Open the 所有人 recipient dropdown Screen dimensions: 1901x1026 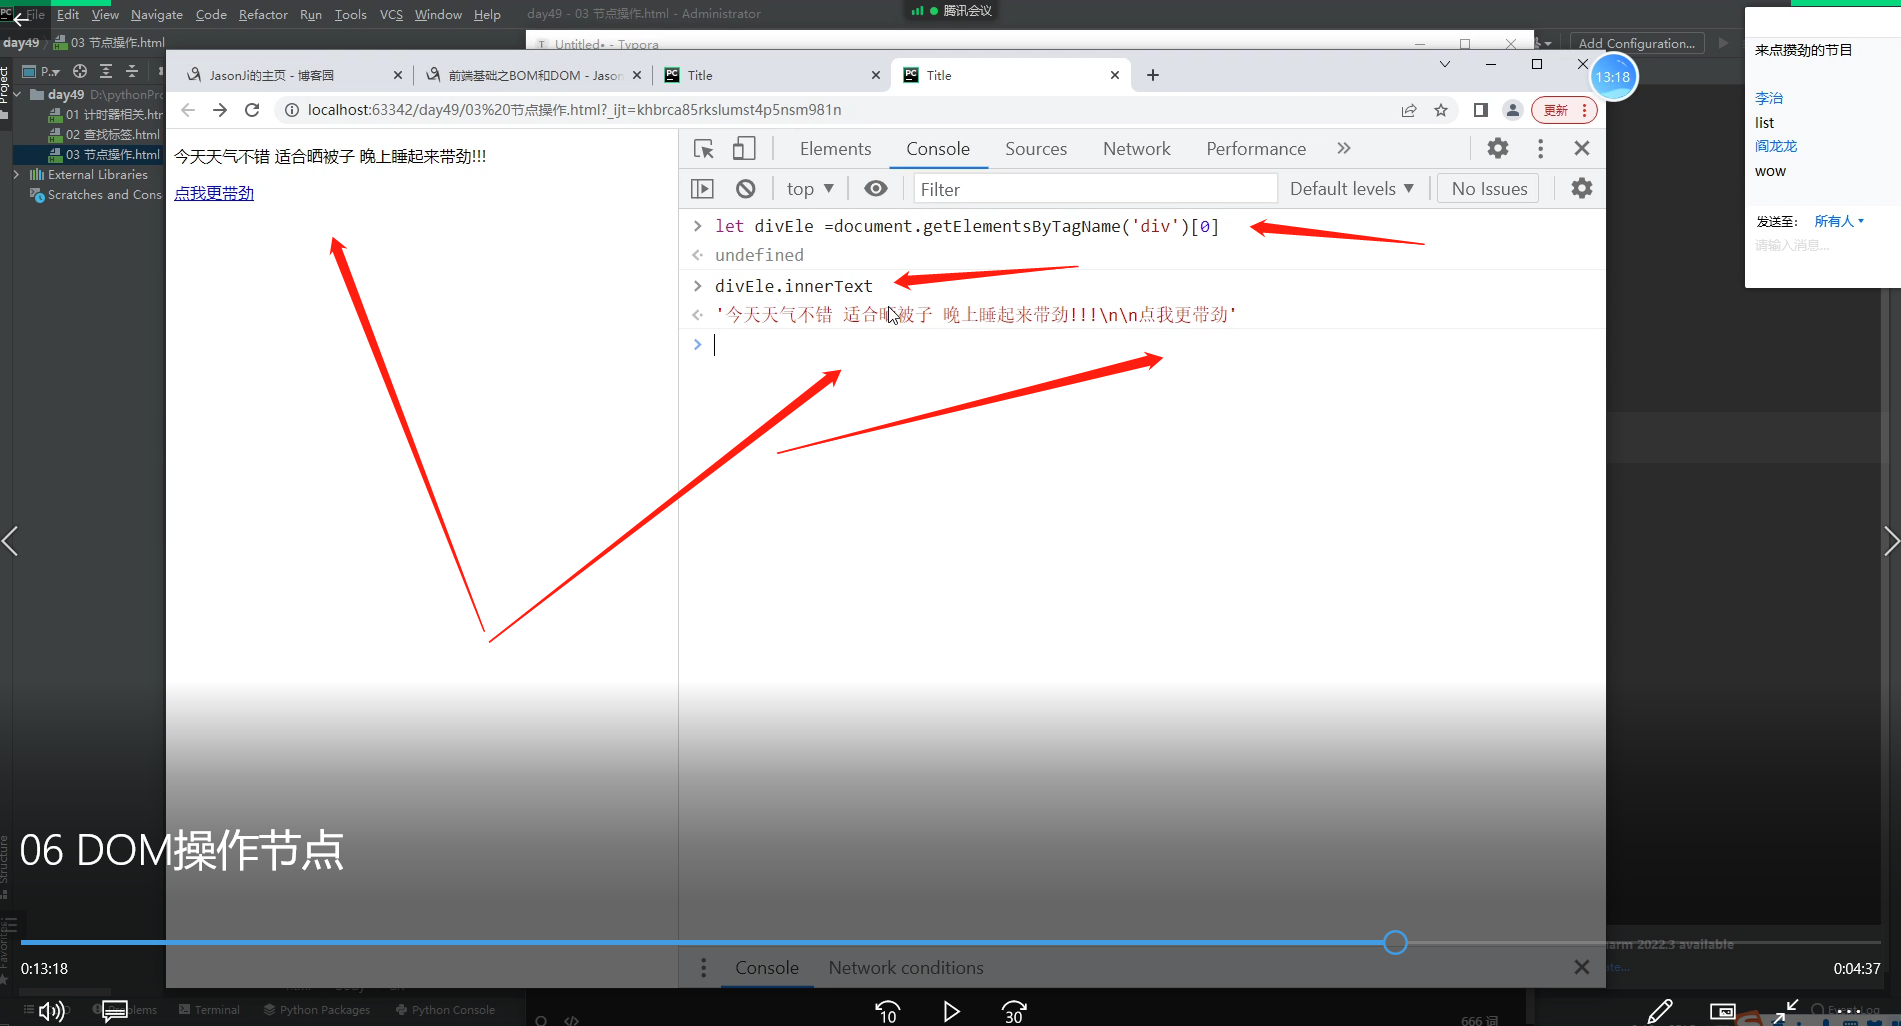pos(1839,221)
